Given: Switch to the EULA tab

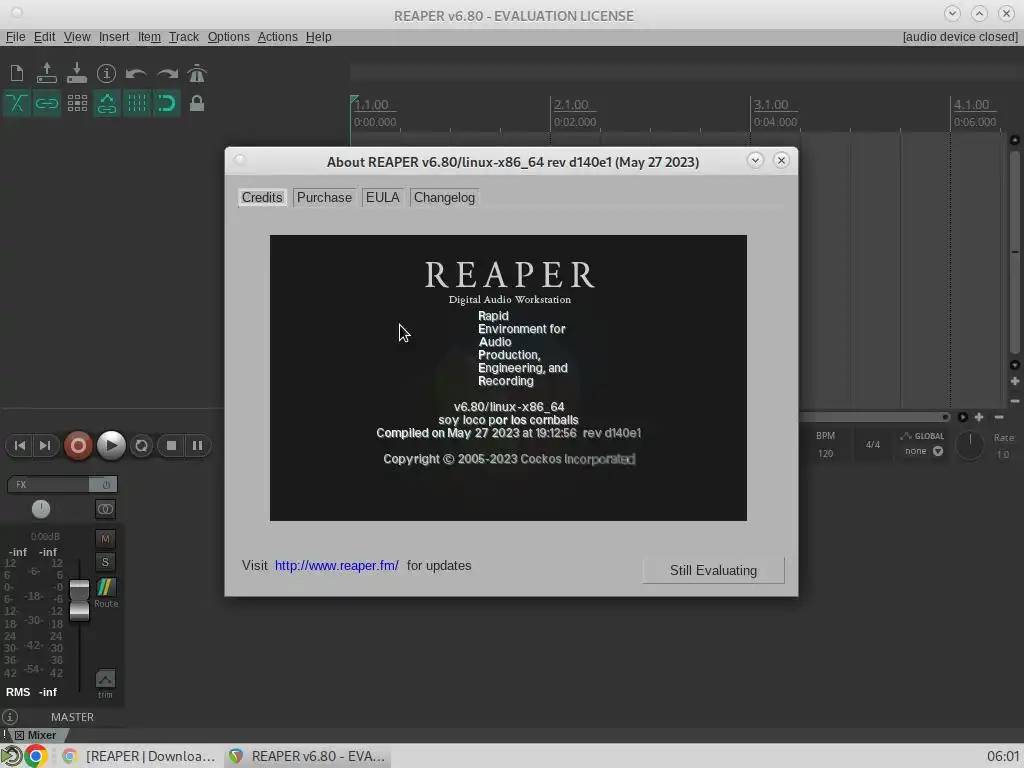Looking at the screenshot, I should (x=382, y=197).
